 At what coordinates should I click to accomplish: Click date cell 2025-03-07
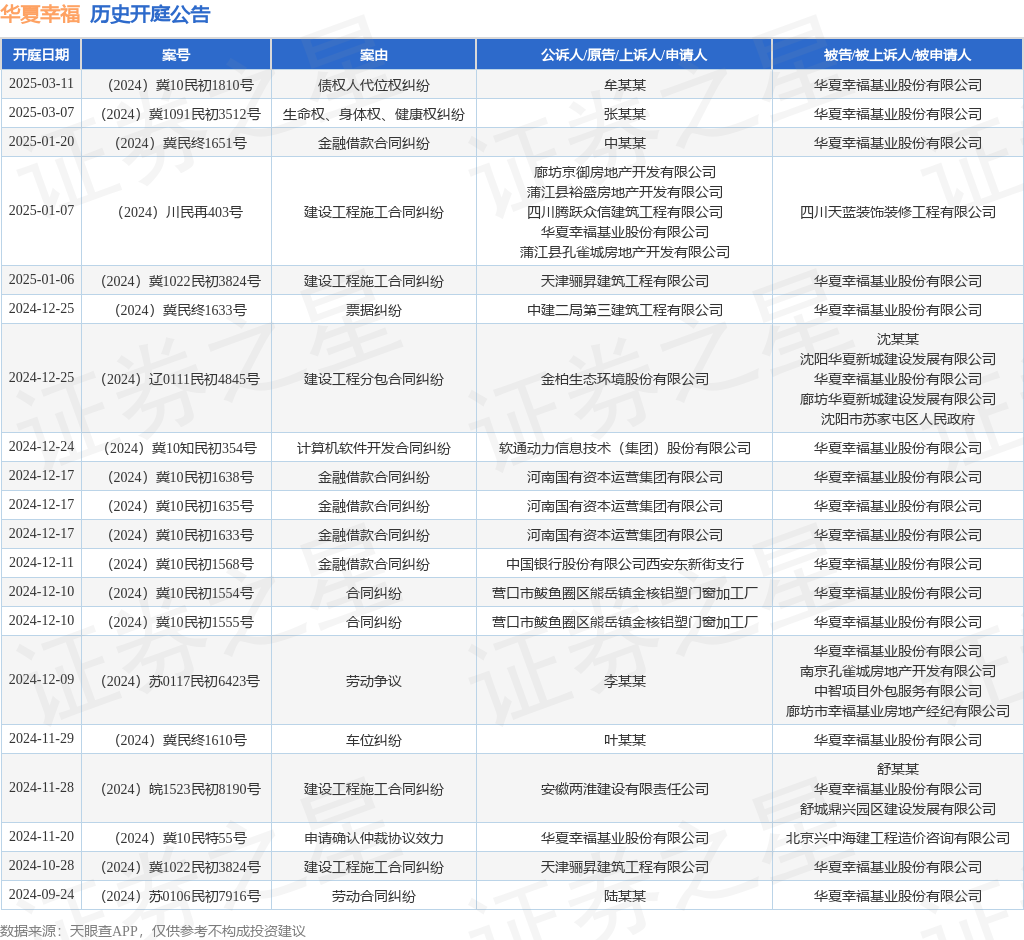pyautogui.click(x=41, y=113)
